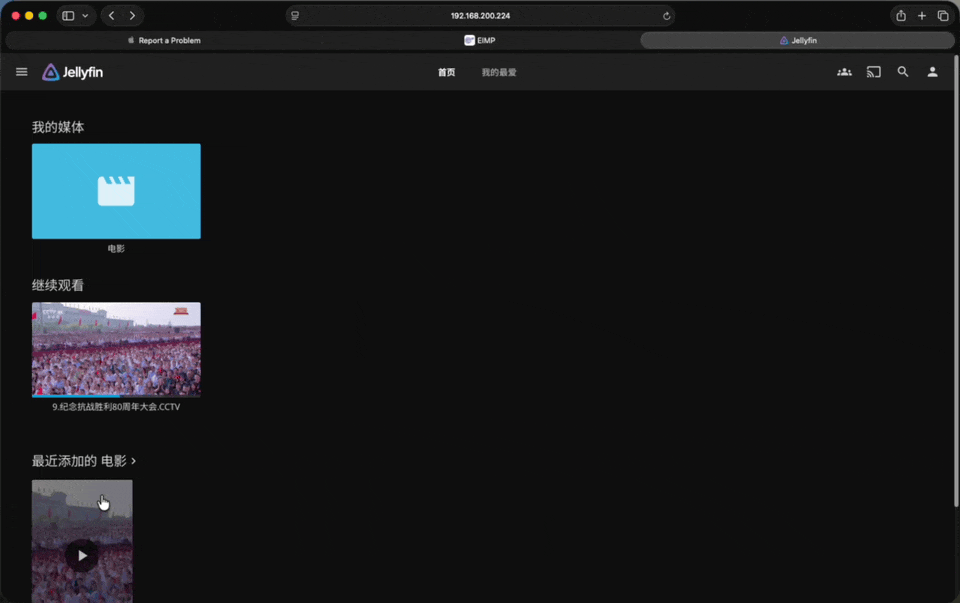This screenshot has width=960, height=603.
Task: Expand the sidebar dropdown chevron
Action: (85, 16)
